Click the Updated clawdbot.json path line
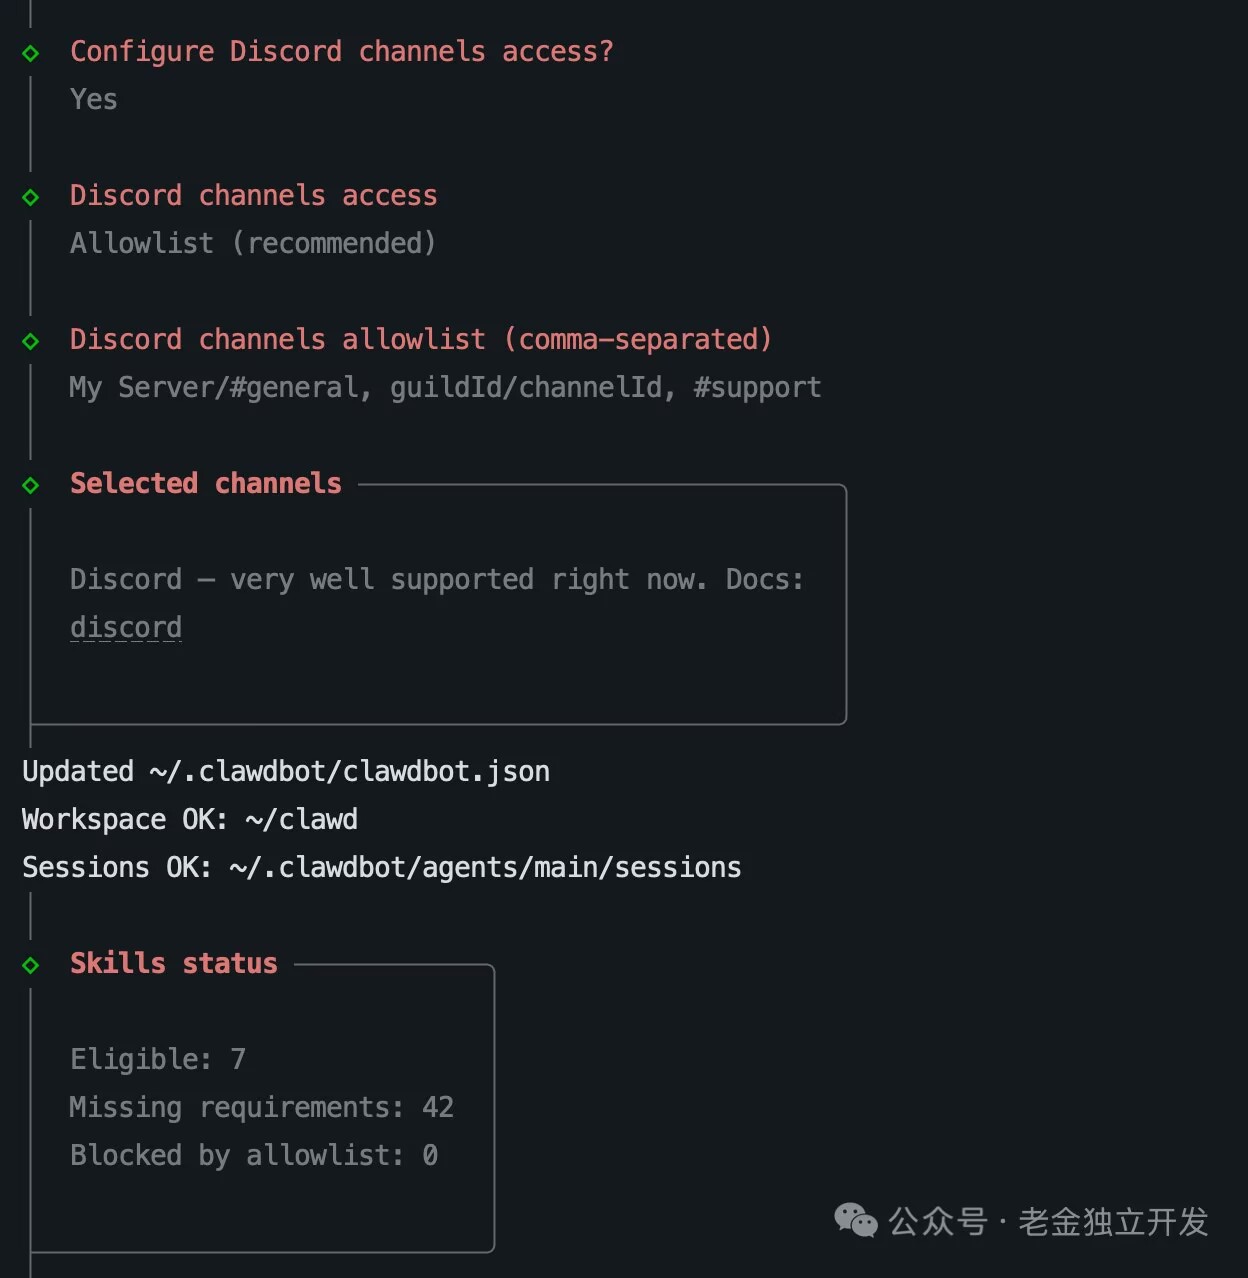The image size is (1248, 1278). click(x=286, y=771)
